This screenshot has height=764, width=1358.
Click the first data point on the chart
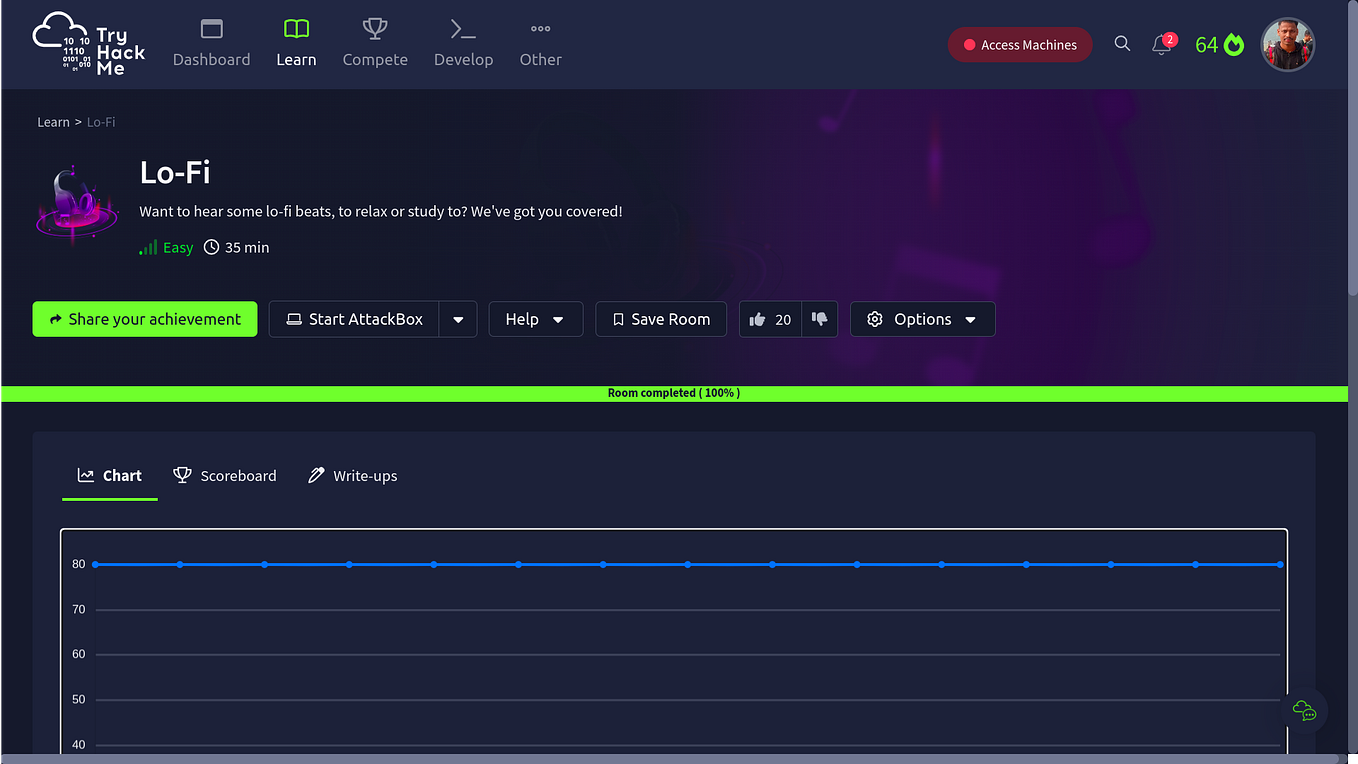coord(96,564)
